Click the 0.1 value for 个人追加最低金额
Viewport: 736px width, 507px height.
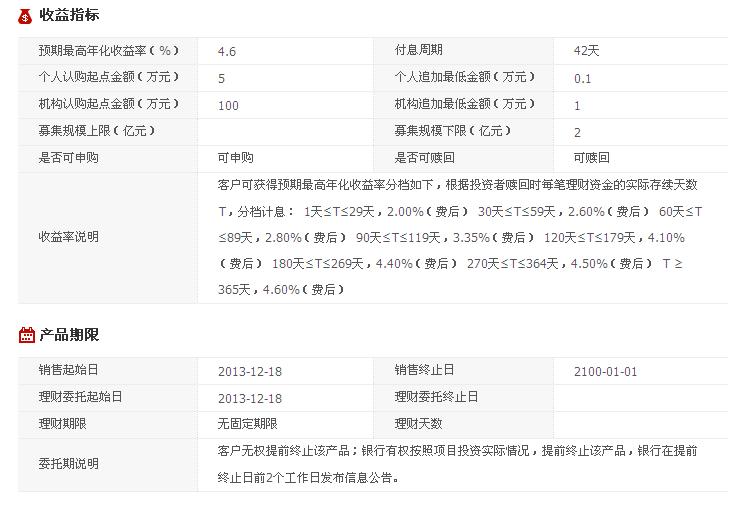click(583, 78)
